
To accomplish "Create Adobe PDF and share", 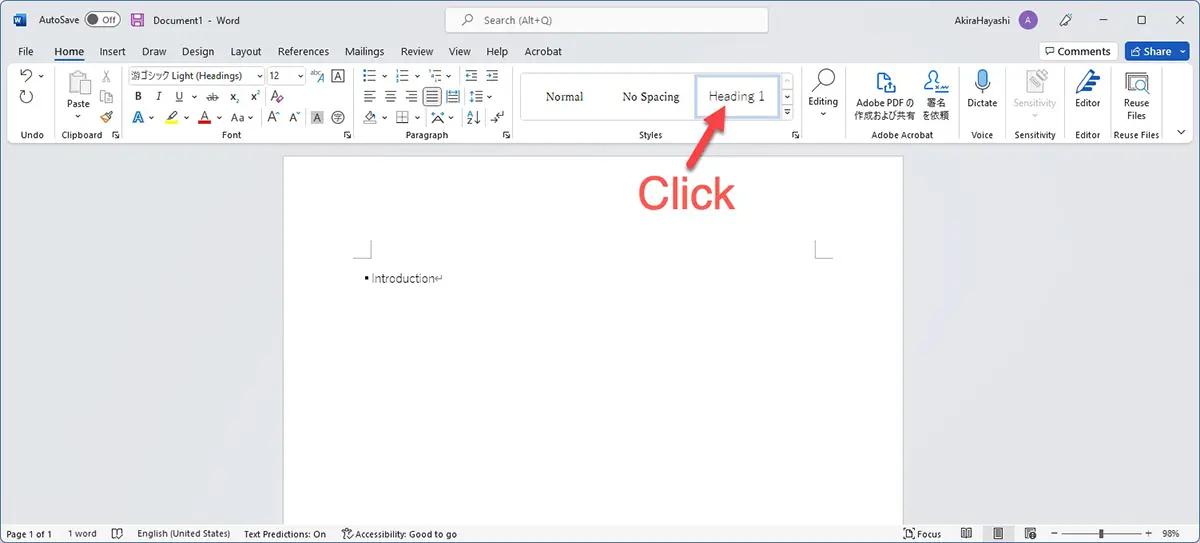I will pos(885,95).
